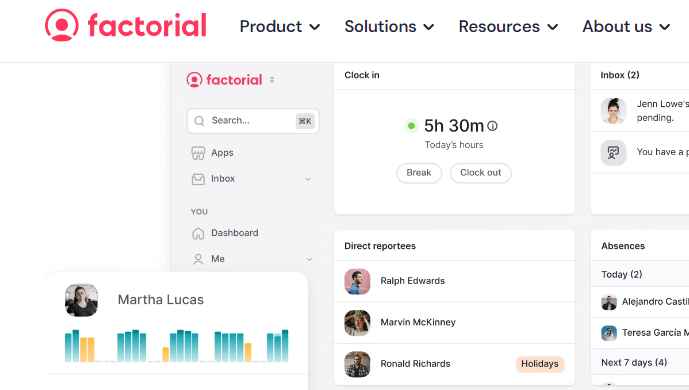This screenshot has width=689, height=390.
Task: Click the Inbox tray icon in sidebar
Action: point(198,179)
